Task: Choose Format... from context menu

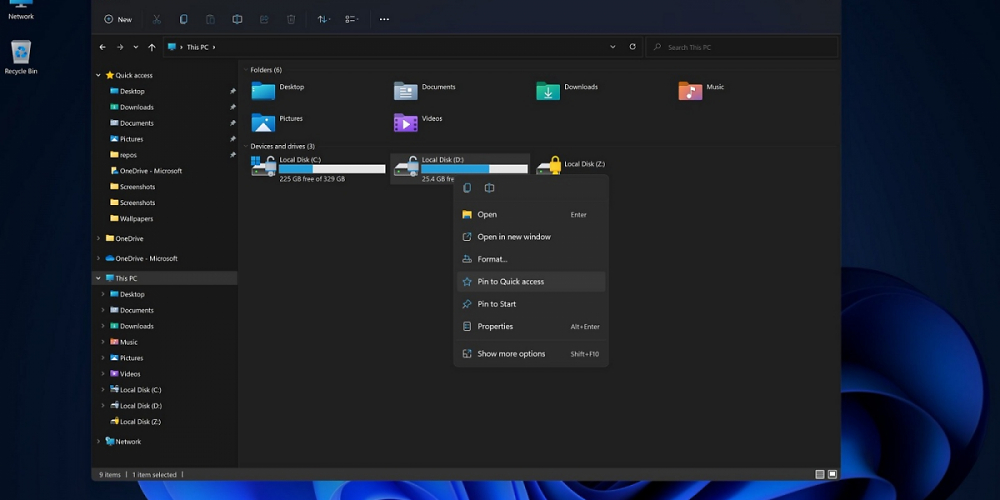Action: 531,260
